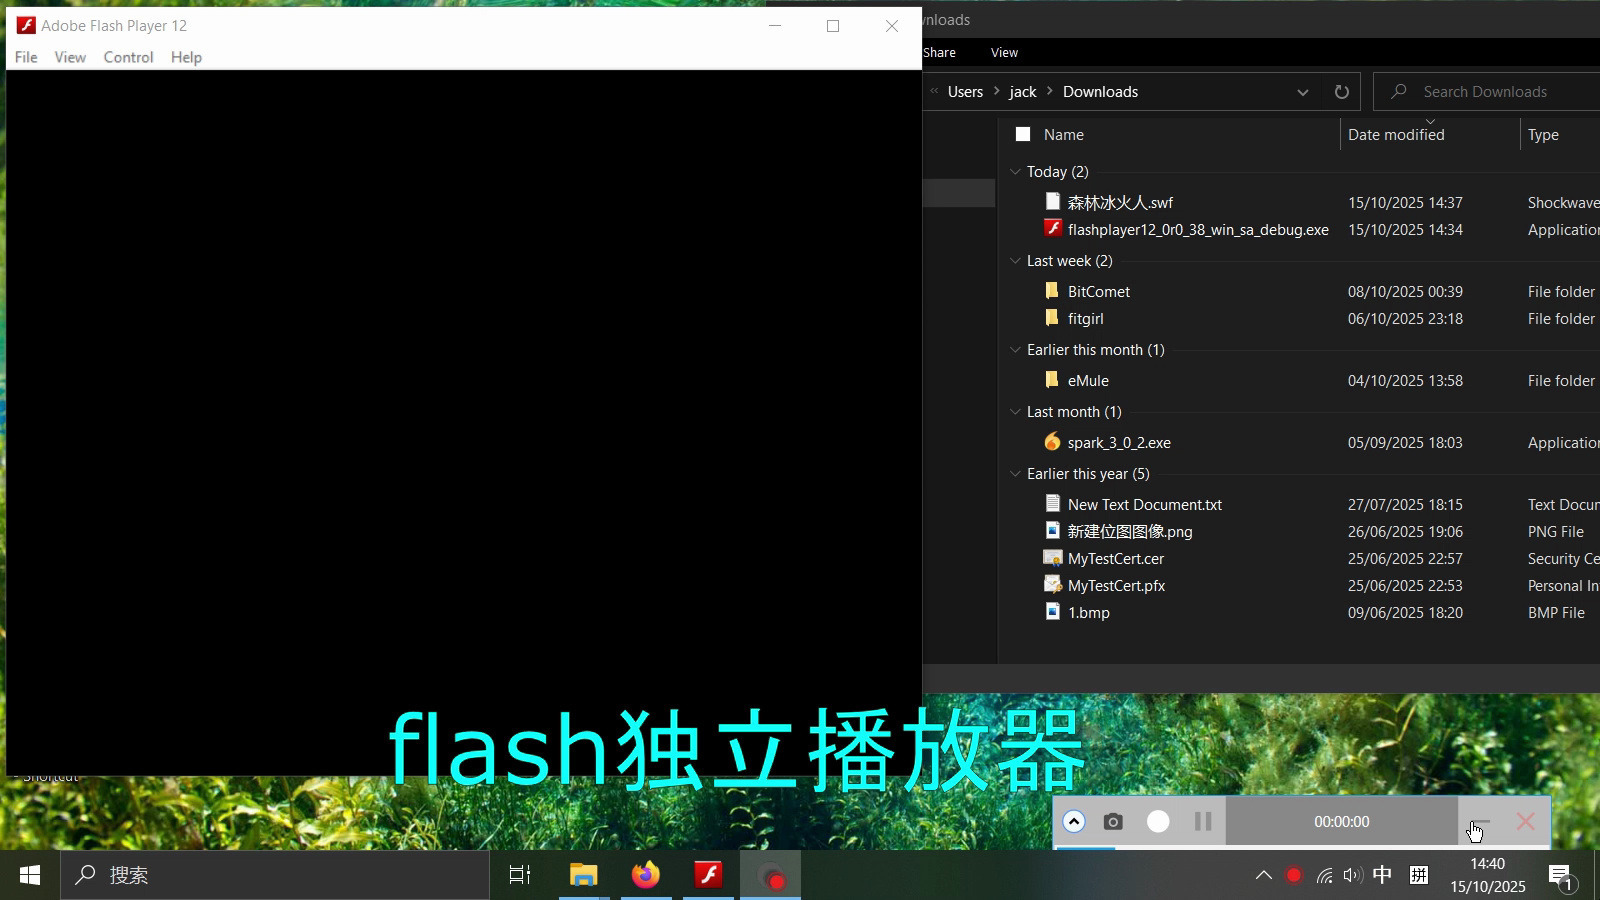Open File Explorer from the taskbar
1600x900 pixels.
[x=583, y=875]
